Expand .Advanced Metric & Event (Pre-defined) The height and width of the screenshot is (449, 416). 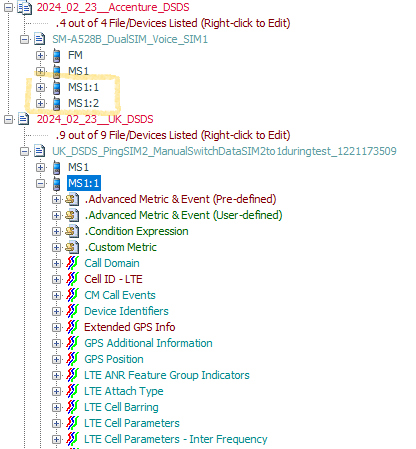tap(56, 199)
